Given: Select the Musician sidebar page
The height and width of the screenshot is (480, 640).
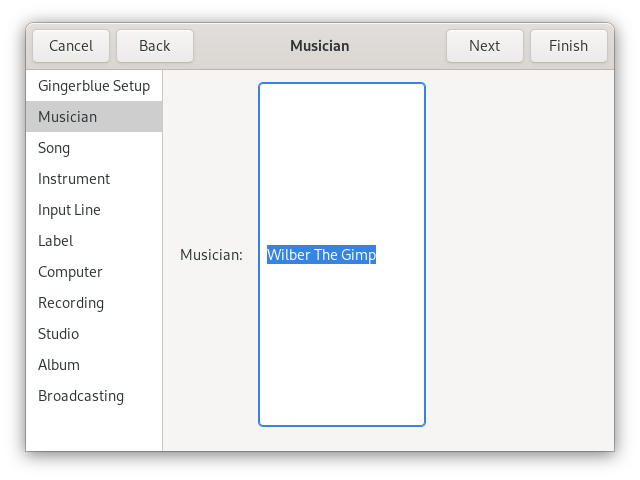Looking at the screenshot, I should pos(68,117).
